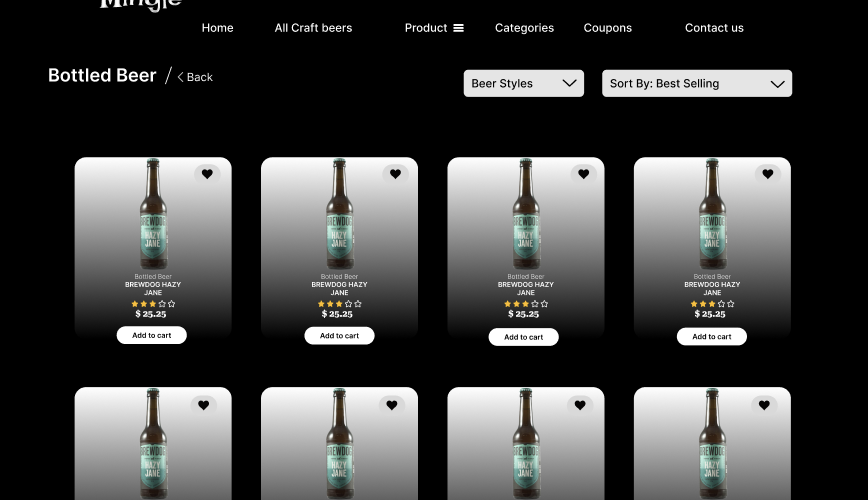Image resolution: width=868 pixels, height=500 pixels.
Task: Go to the Home menu item
Action: pyautogui.click(x=218, y=28)
